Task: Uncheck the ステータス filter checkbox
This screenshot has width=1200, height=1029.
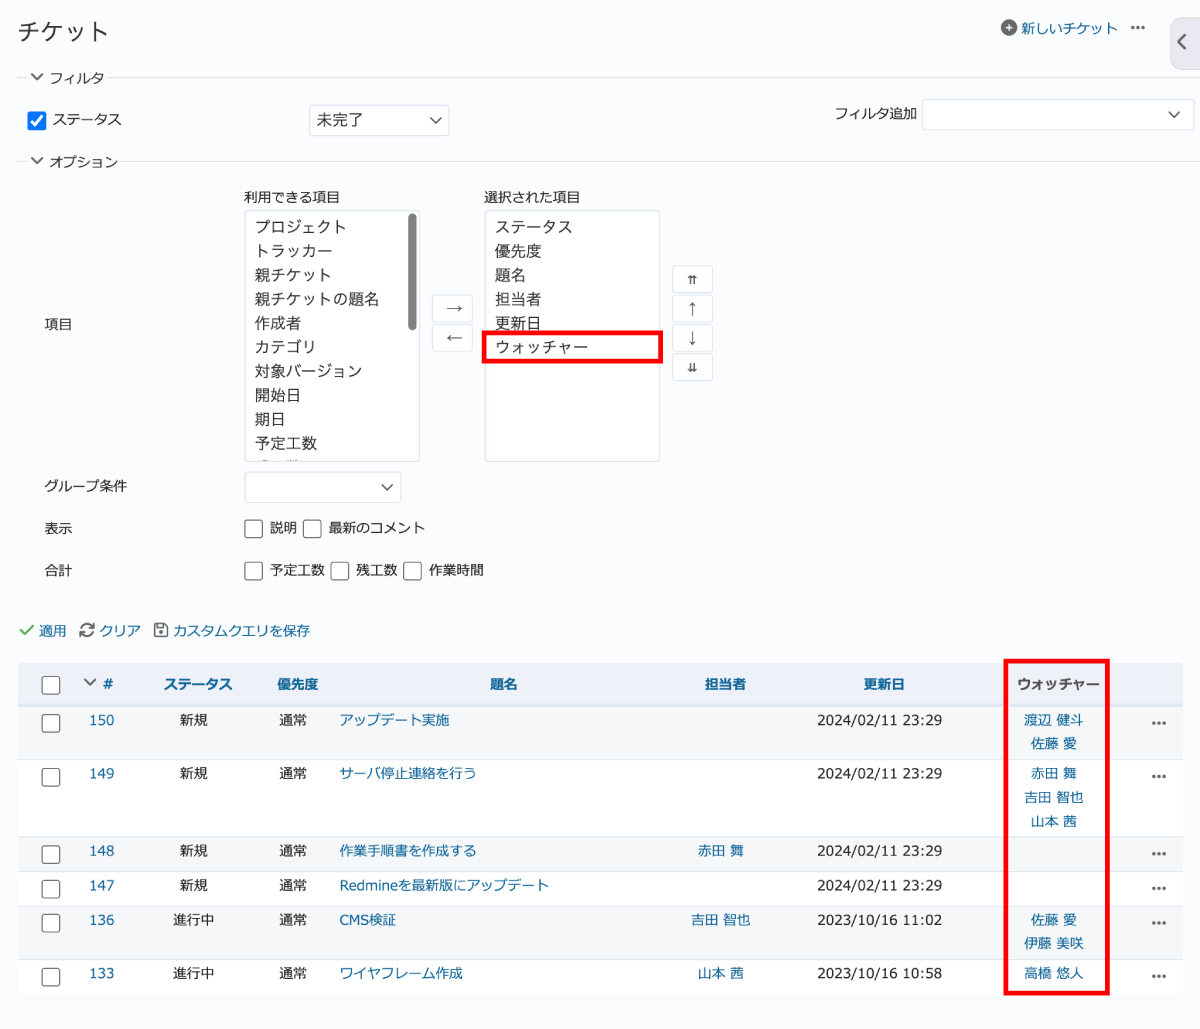Action: tap(36, 120)
